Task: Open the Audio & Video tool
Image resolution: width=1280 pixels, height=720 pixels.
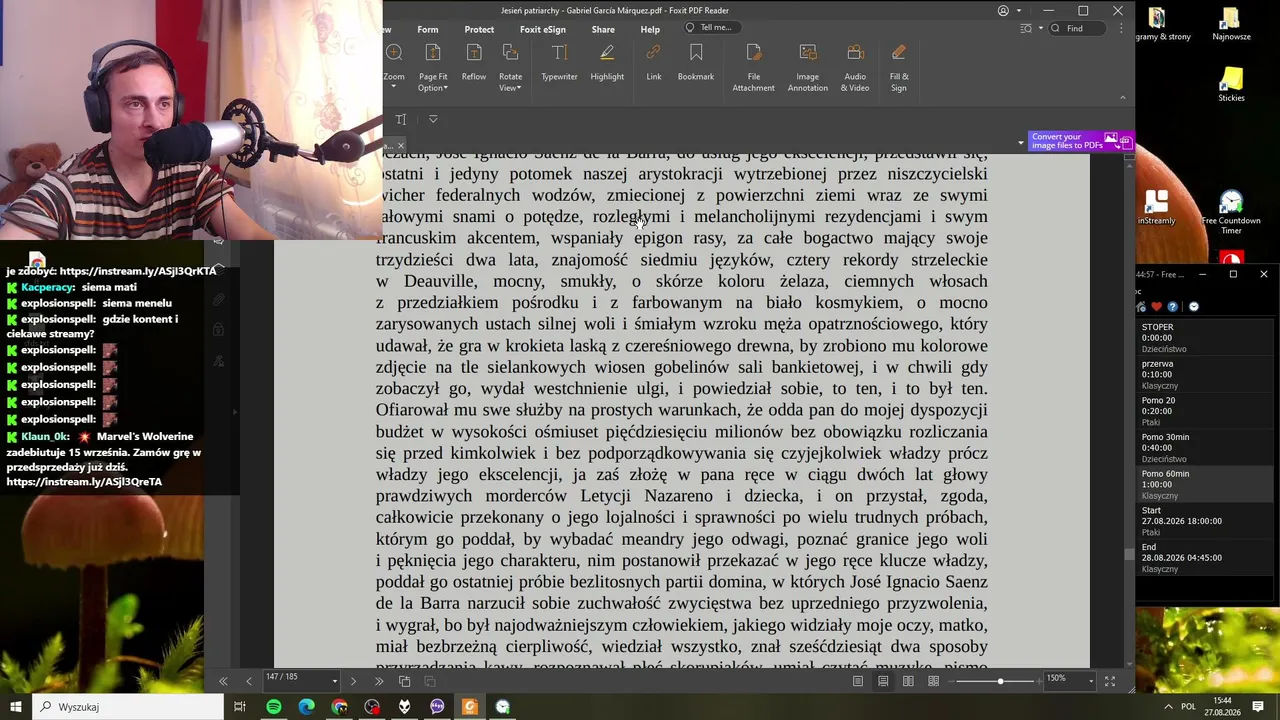Action: (x=855, y=68)
